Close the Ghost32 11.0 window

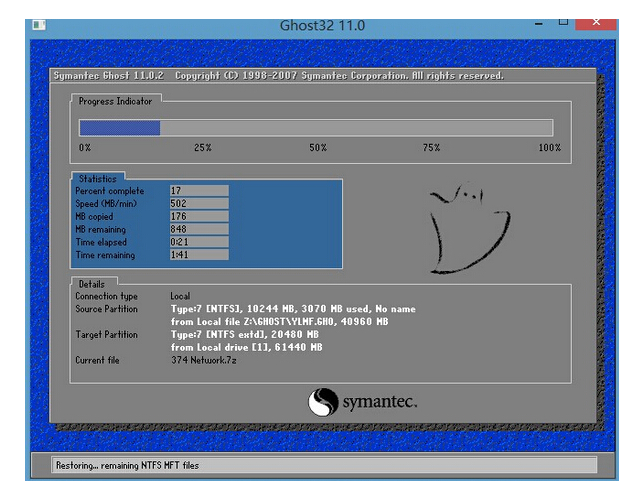click(596, 23)
